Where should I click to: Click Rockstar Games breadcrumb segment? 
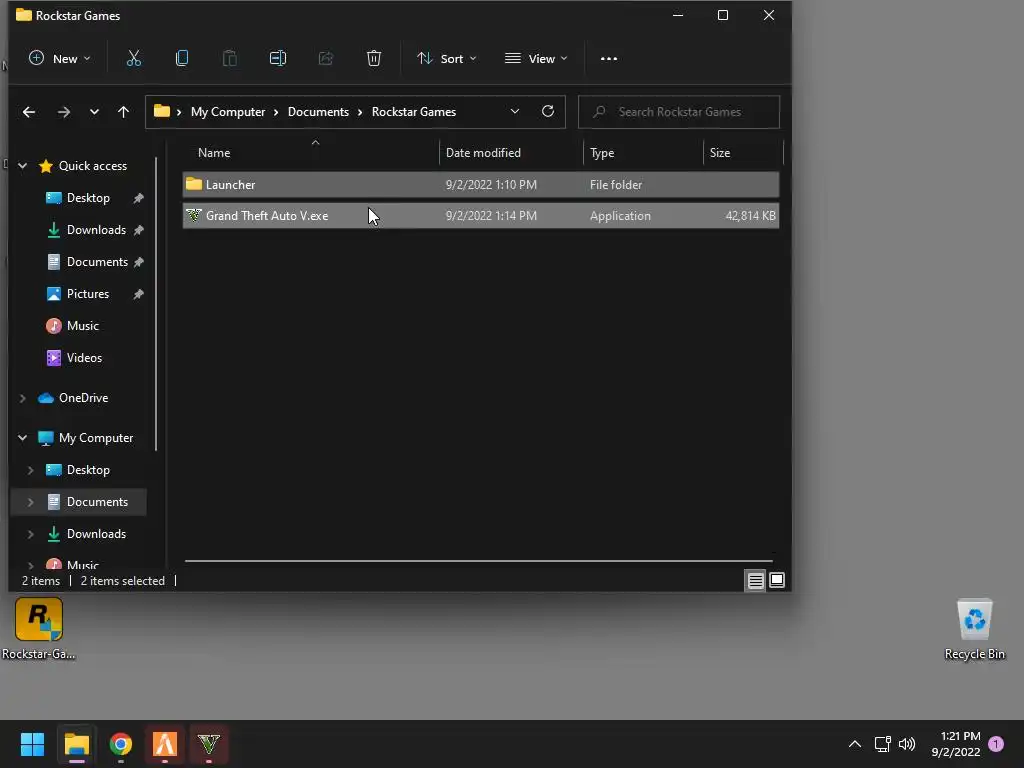tap(414, 112)
